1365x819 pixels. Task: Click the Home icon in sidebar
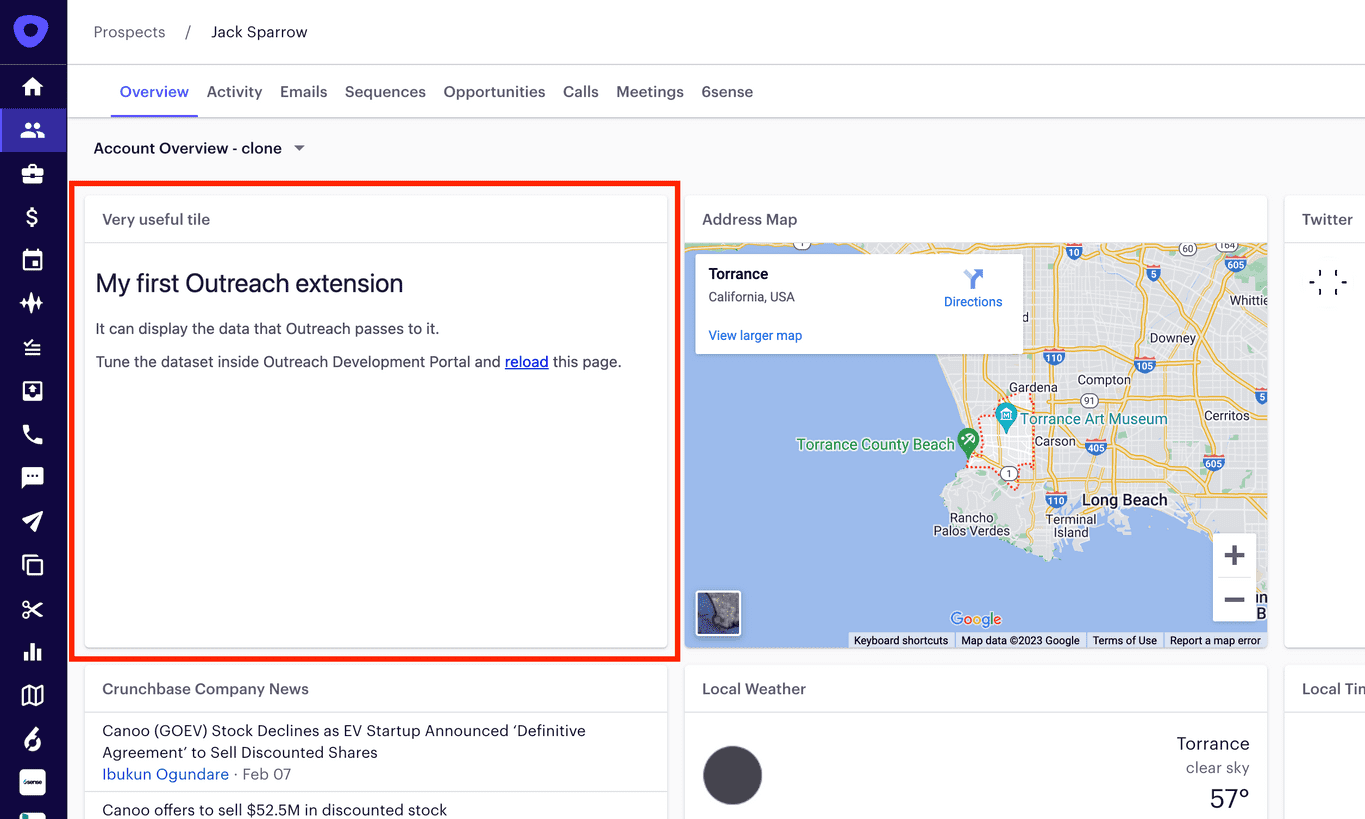coord(33,87)
